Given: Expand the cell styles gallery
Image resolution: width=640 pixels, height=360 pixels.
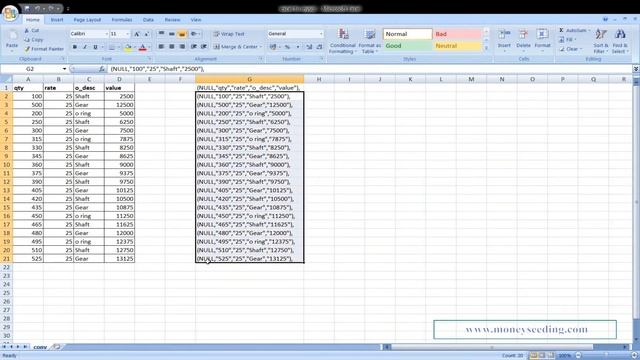Looking at the screenshot, I should coord(486,48).
